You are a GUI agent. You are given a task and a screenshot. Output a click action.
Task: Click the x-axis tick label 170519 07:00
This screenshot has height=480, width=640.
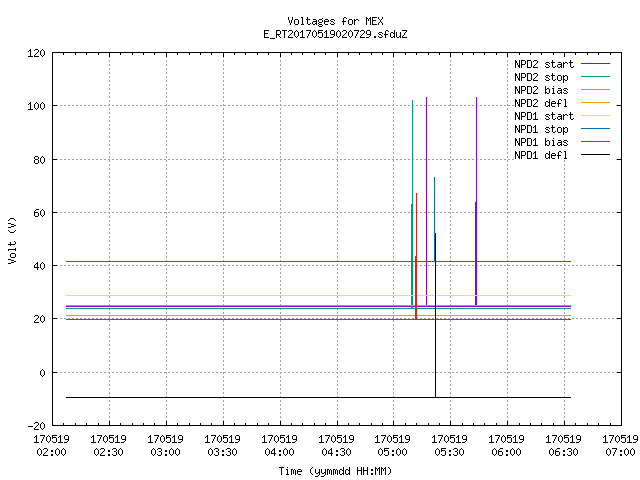620,446
